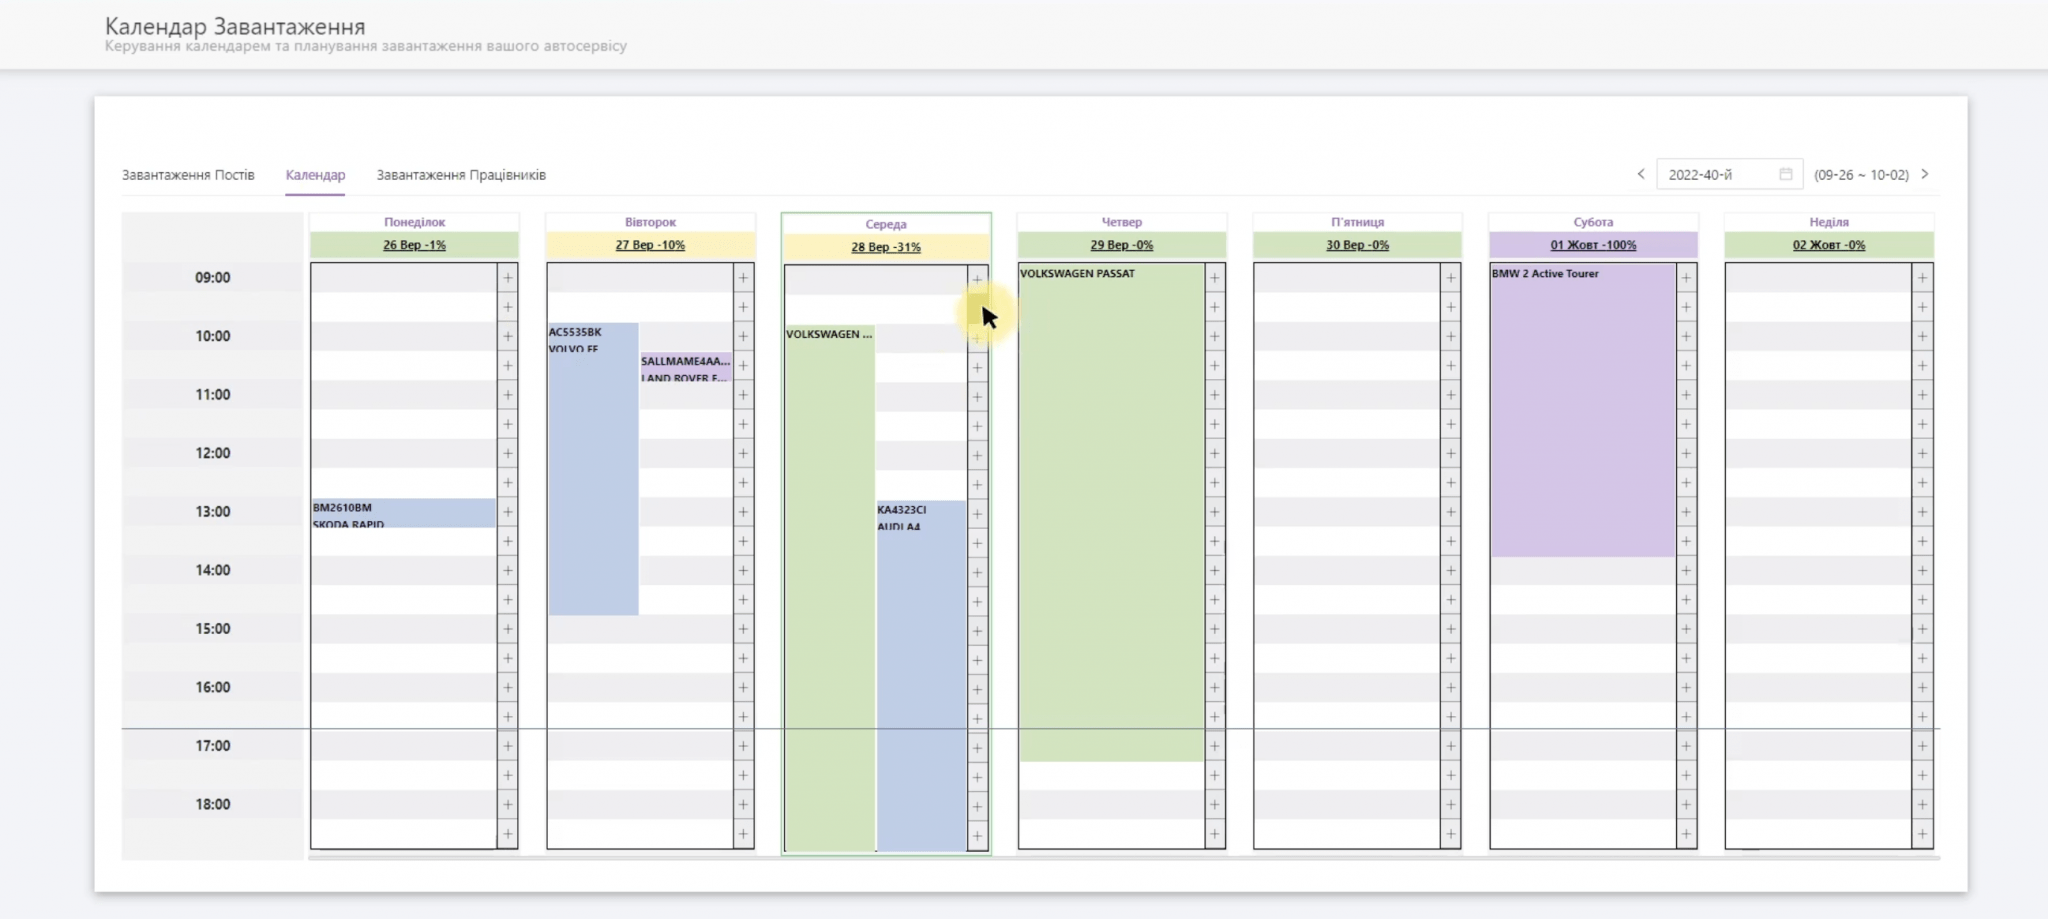The height and width of the screenshot is (919, 2048).
Task: Open the 02 Жовт -0% Sunday link
Action: tap(1829, 245)
